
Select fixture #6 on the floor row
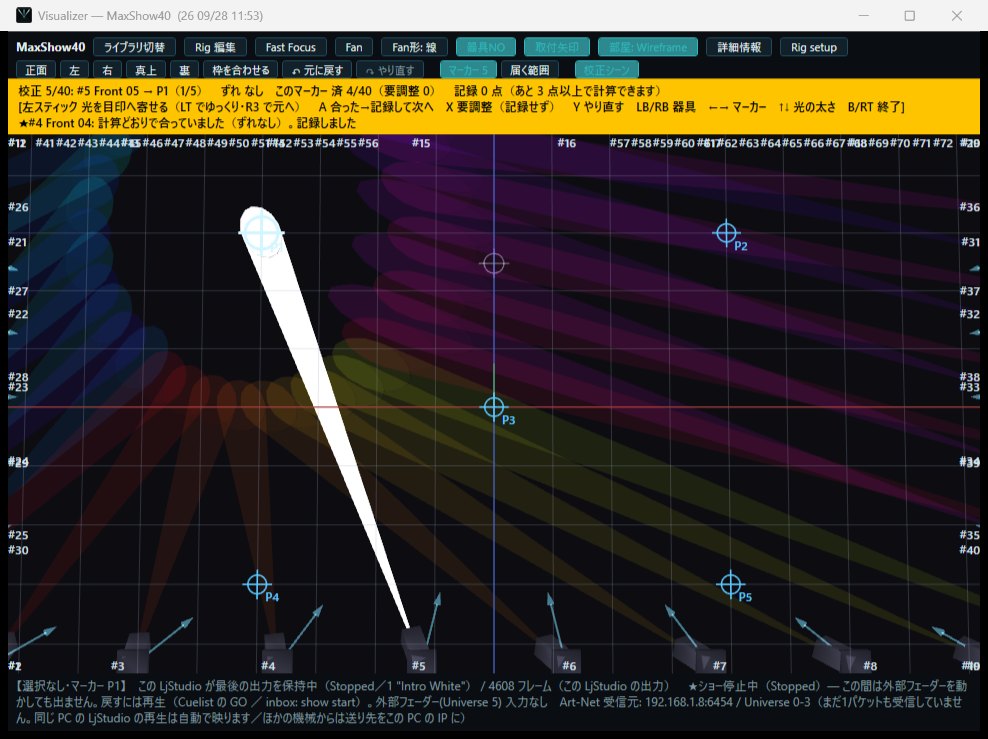pos(556,653)
